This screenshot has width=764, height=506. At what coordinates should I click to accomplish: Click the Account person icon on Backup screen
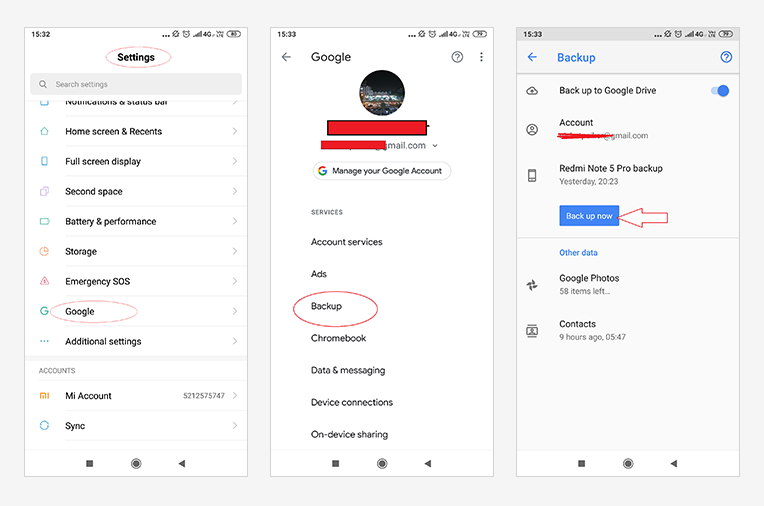(532, 129)
